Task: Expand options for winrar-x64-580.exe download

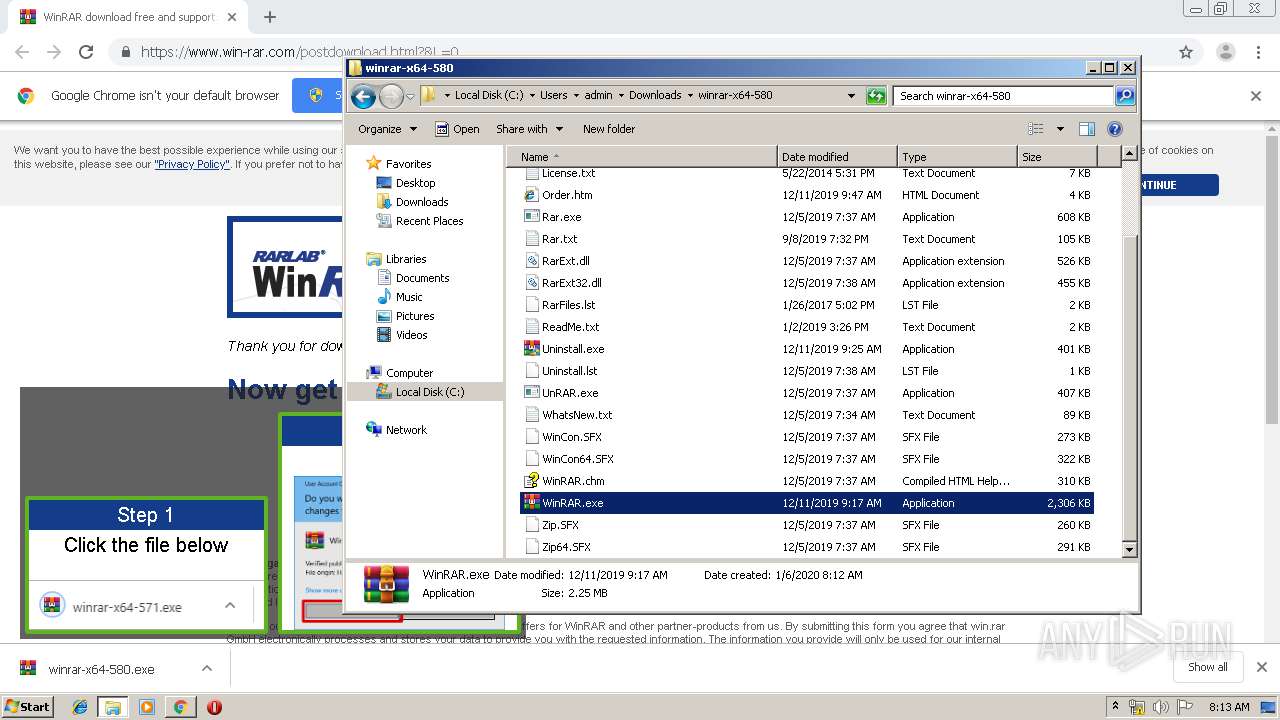Action: click(207, 668)
